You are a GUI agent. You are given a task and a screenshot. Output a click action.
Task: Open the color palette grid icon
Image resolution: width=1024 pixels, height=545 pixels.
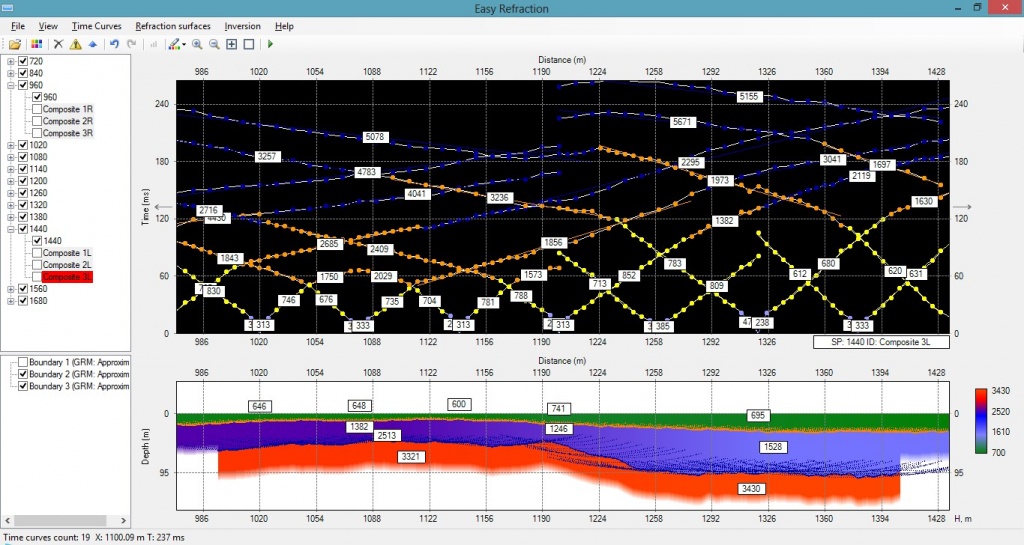(x=36, y=44)
